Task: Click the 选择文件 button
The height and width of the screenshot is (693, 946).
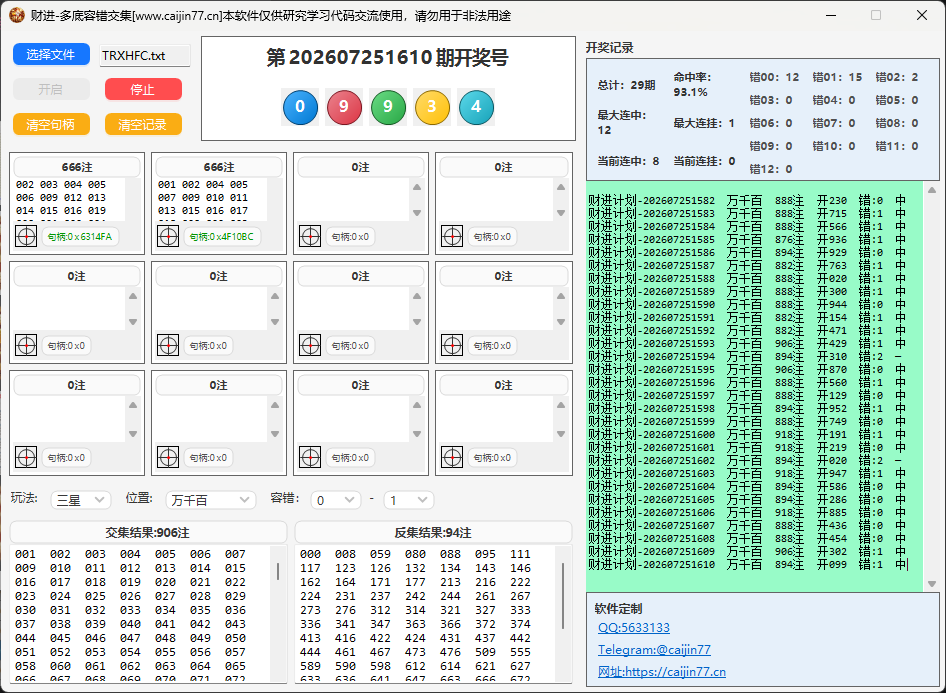Action: [51, 54]
